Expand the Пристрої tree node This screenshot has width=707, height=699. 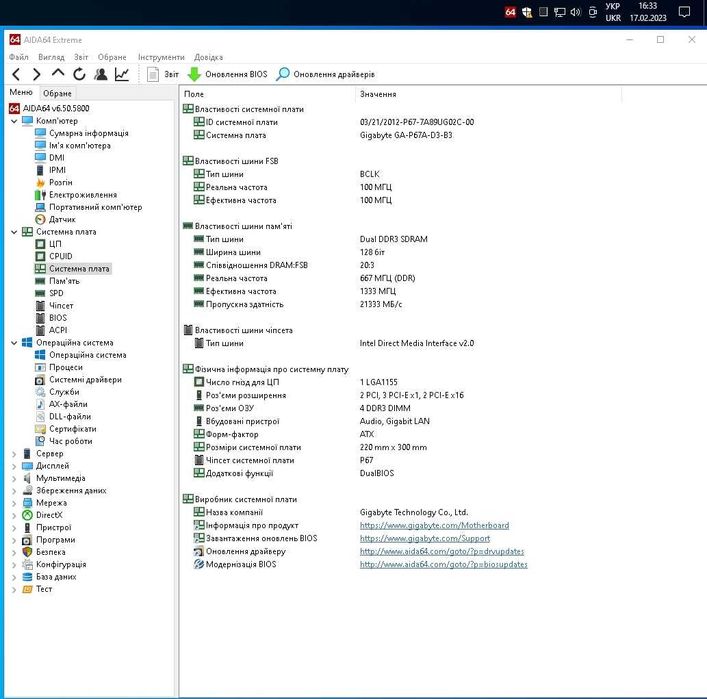pyautogui.click(x=14, y=528)
